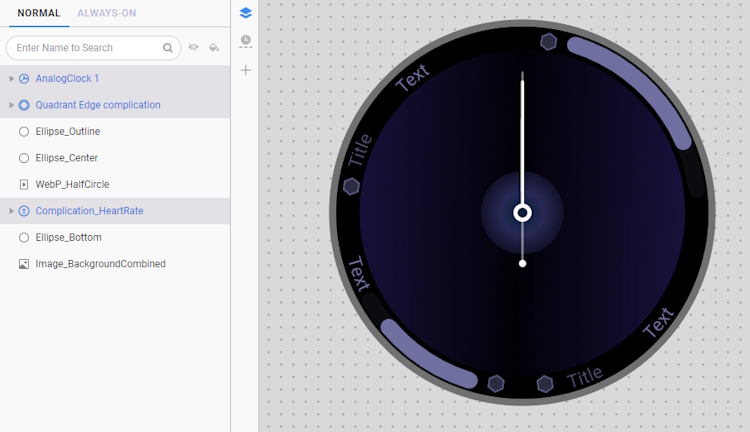This screenshot has width=750, height=432.
Task: Click the plus add component icon
Action: (x=246, y=70)
